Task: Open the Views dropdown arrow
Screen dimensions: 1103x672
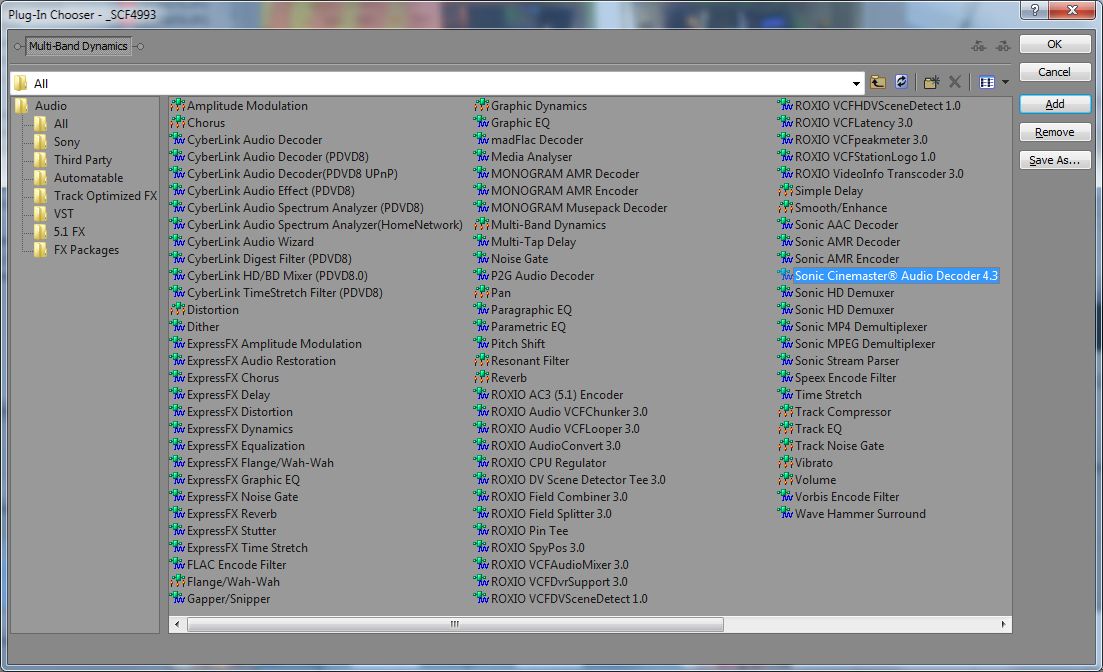Action: point(1005,82)
